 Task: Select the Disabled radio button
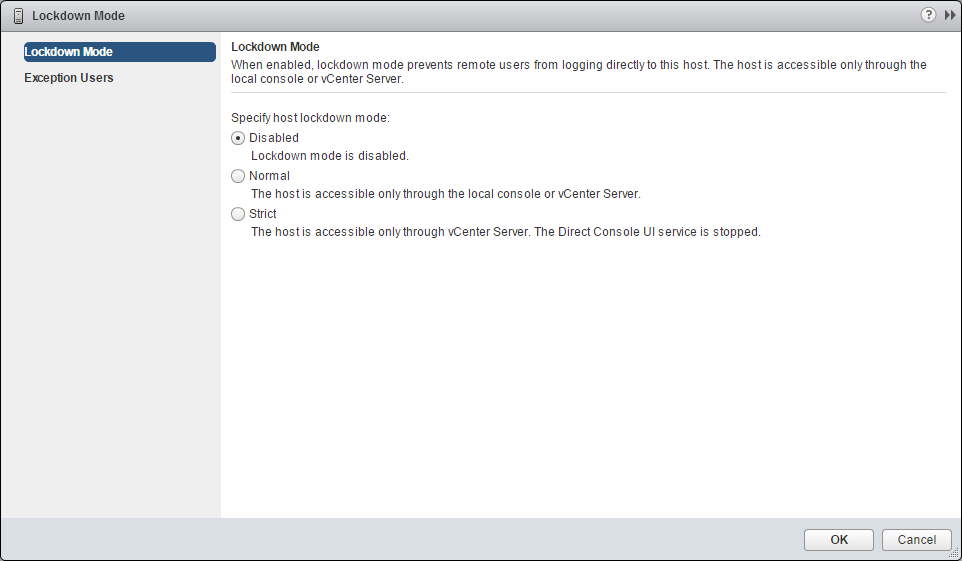click(238, 138)
